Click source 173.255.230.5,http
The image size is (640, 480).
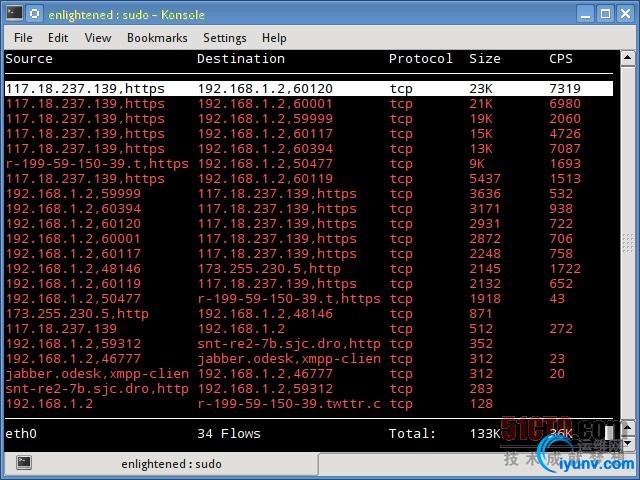[x=77, y=314]
